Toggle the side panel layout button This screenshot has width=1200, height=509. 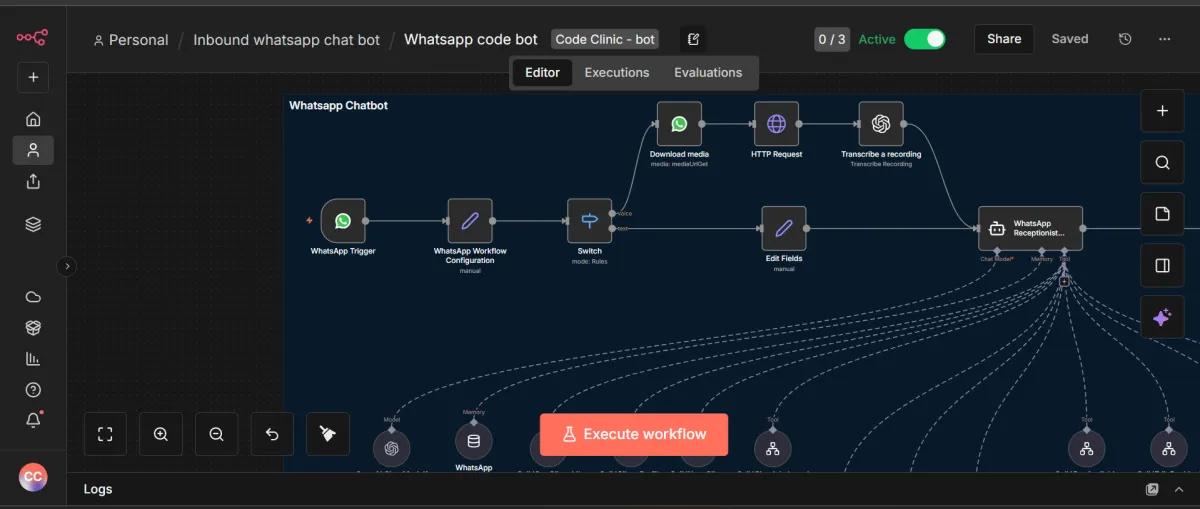(1162, 266)
